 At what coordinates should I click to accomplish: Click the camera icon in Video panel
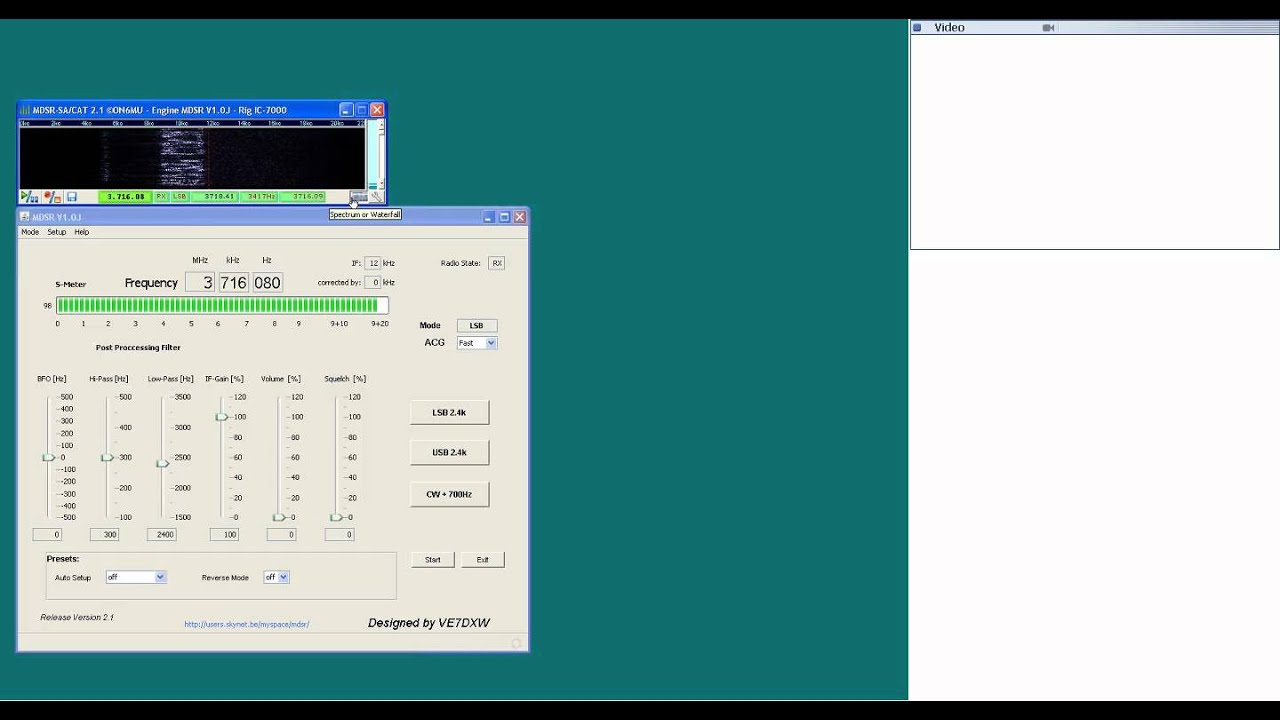tap(1048, 28)
